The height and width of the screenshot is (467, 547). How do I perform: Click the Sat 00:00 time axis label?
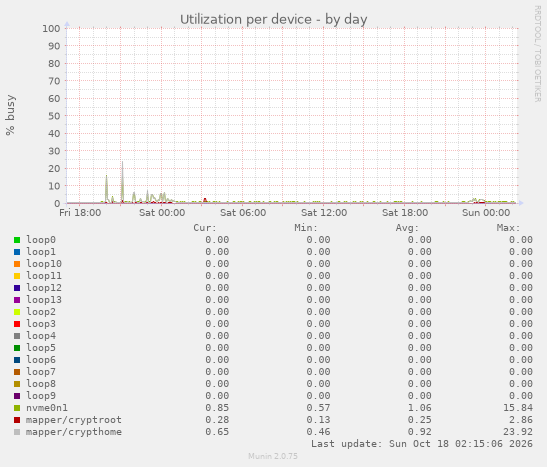pos(162,213)
